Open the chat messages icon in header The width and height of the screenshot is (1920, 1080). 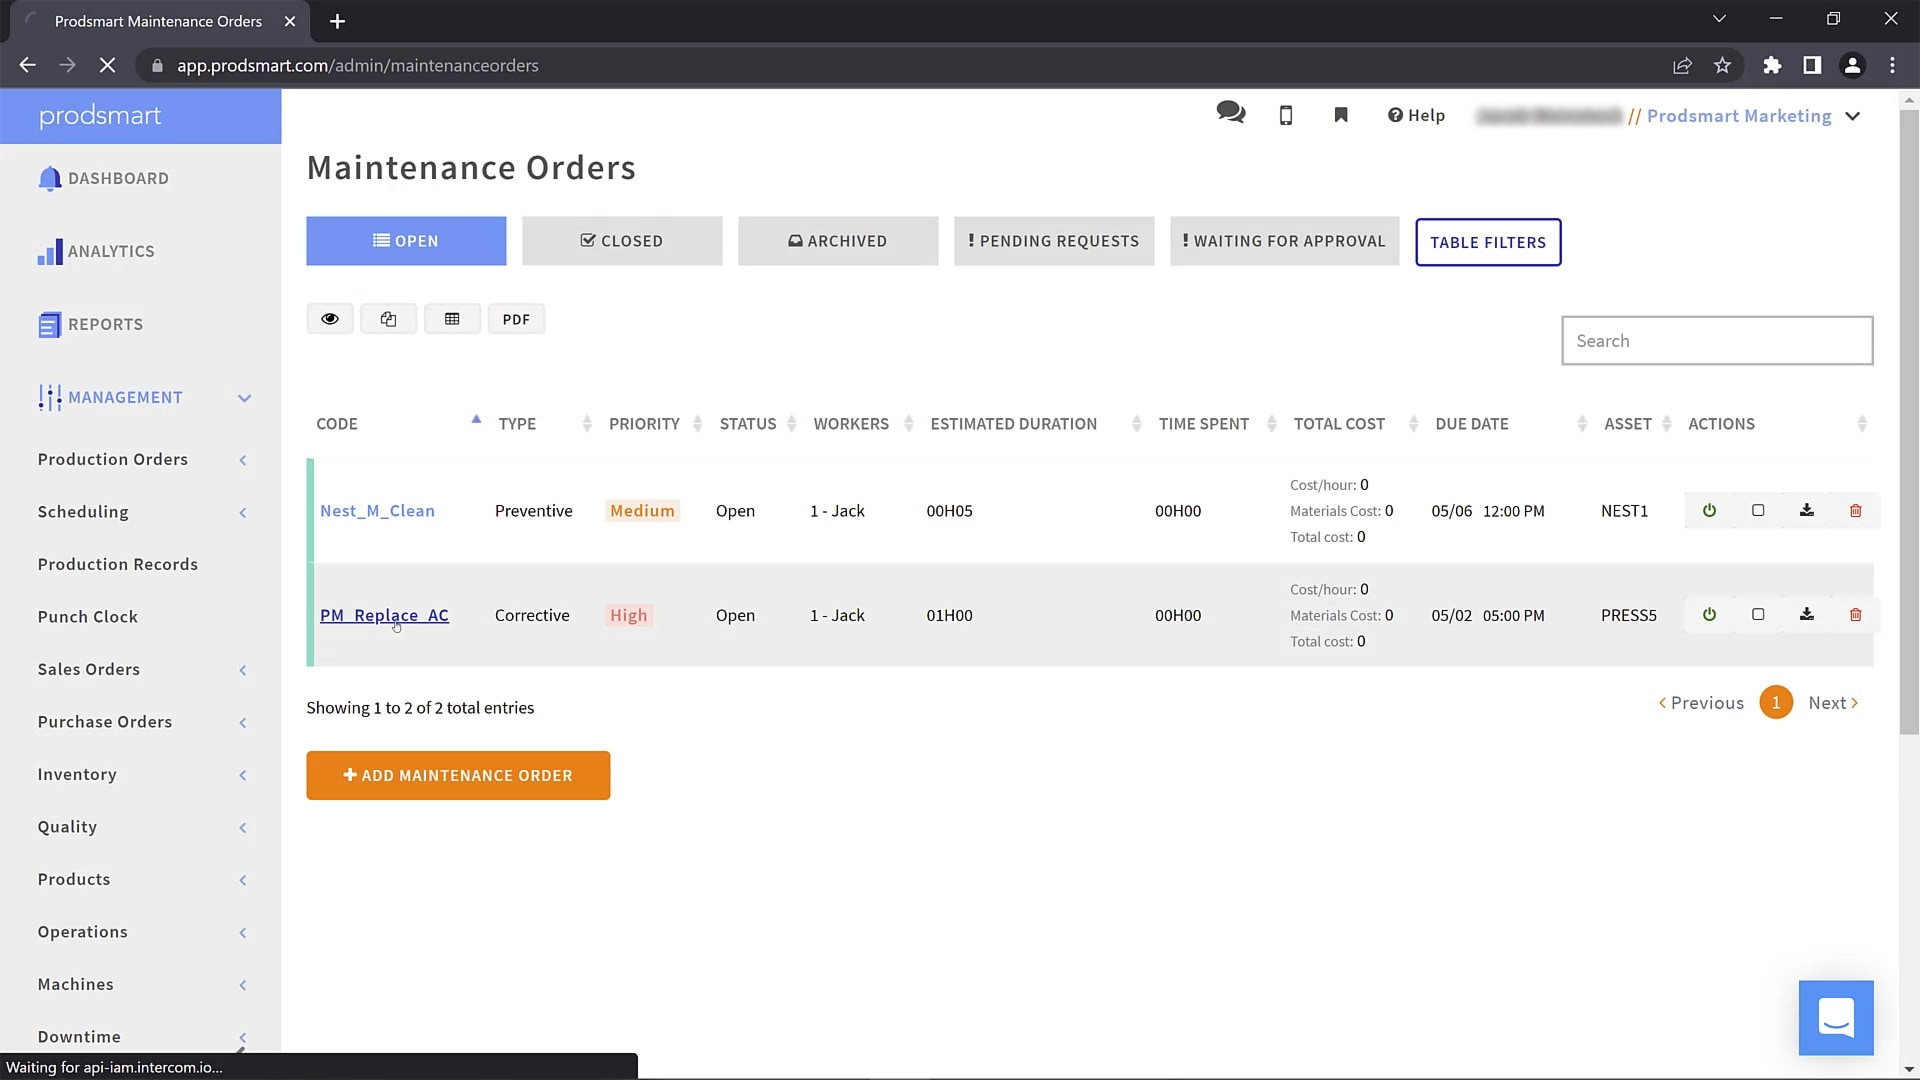1231,114
